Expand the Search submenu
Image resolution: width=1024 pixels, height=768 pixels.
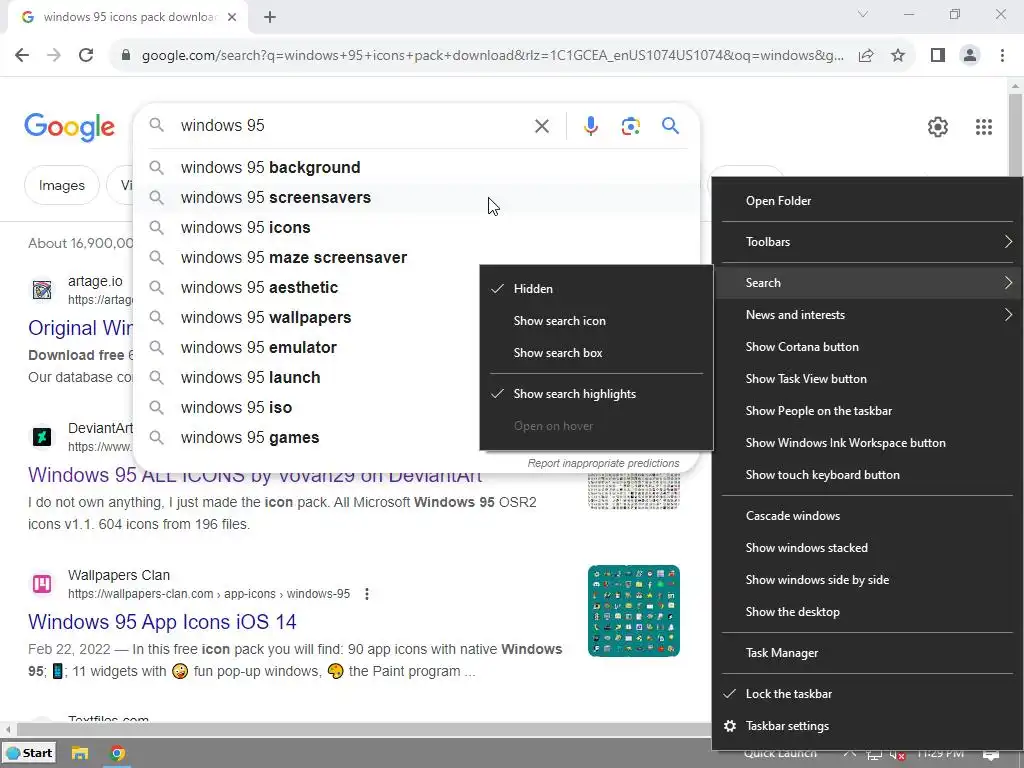867,283
